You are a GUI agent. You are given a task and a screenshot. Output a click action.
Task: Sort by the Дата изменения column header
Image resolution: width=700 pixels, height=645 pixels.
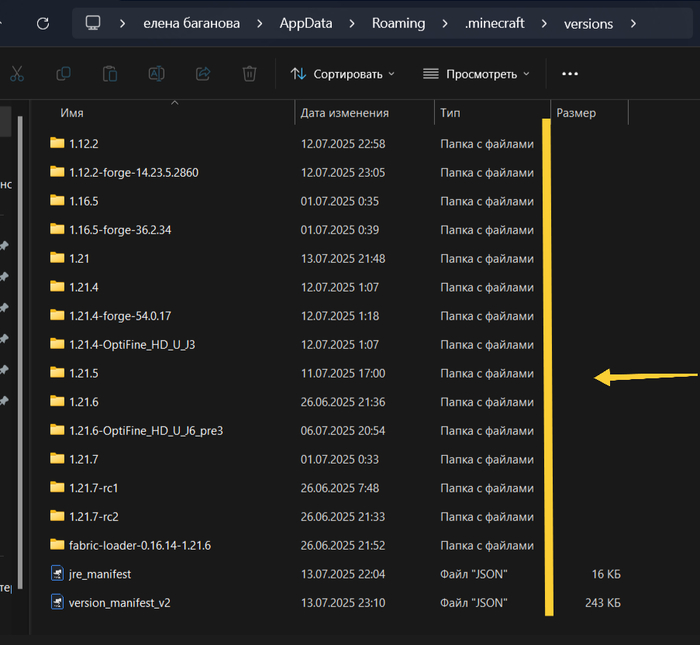click(x=344, y=113)
